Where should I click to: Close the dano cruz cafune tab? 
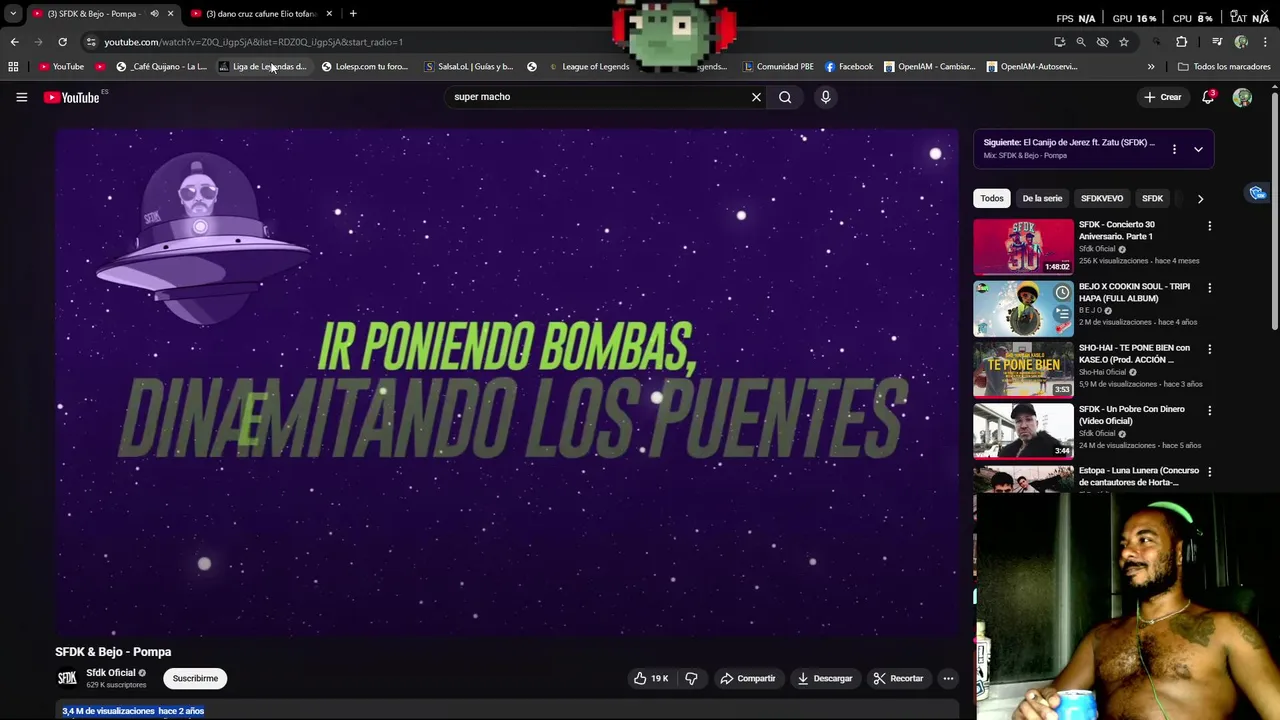(x=329, y=14)
